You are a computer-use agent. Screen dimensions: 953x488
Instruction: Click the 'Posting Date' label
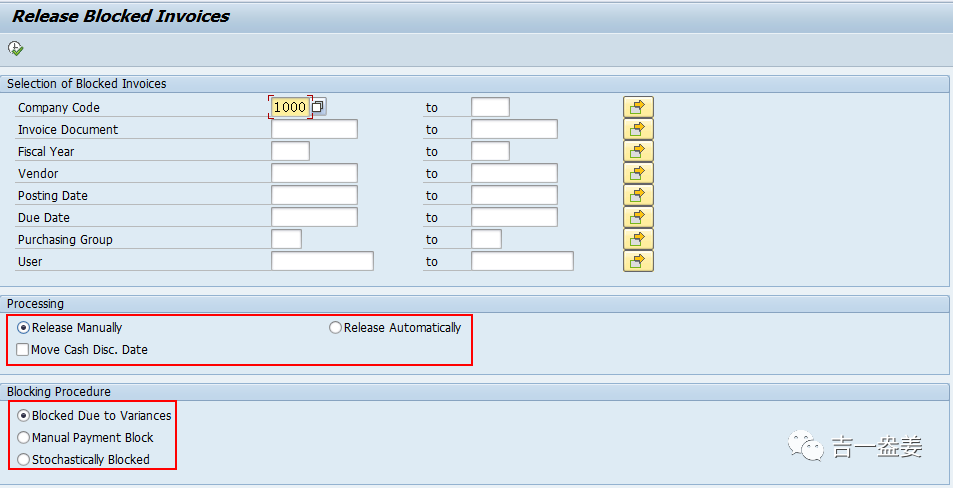coord(53,196)
